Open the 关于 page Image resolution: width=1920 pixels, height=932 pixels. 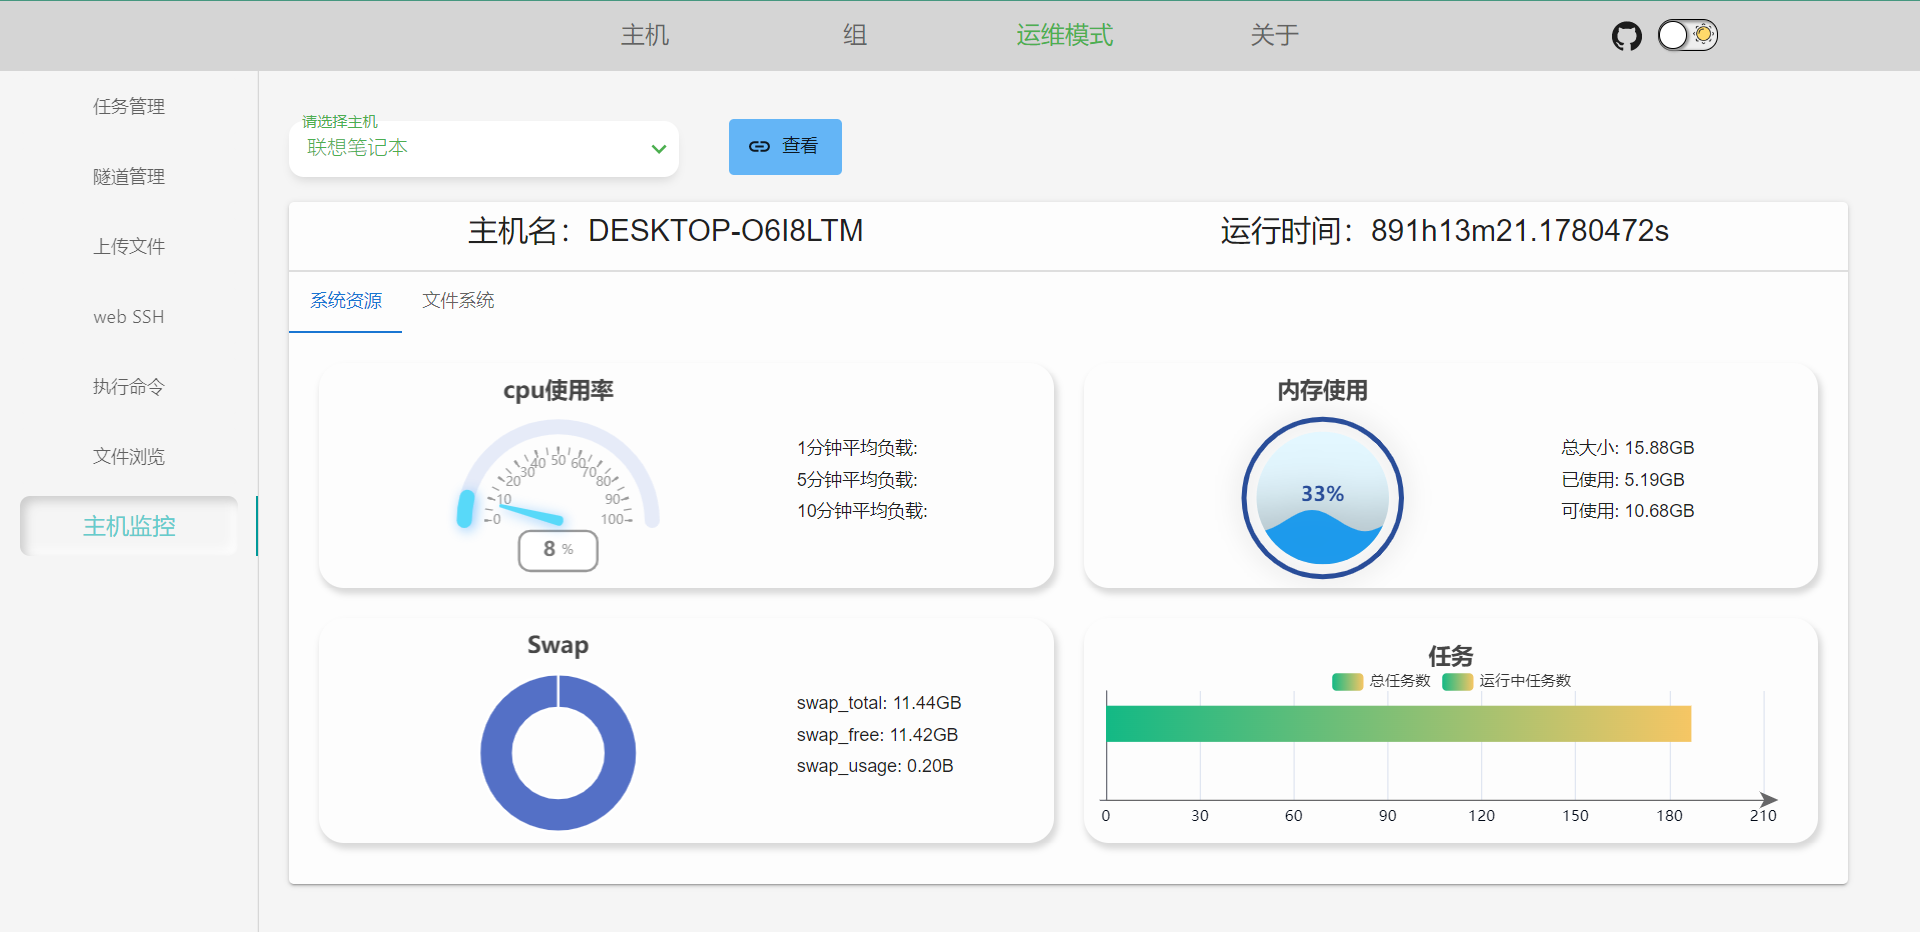[1275, 35]
